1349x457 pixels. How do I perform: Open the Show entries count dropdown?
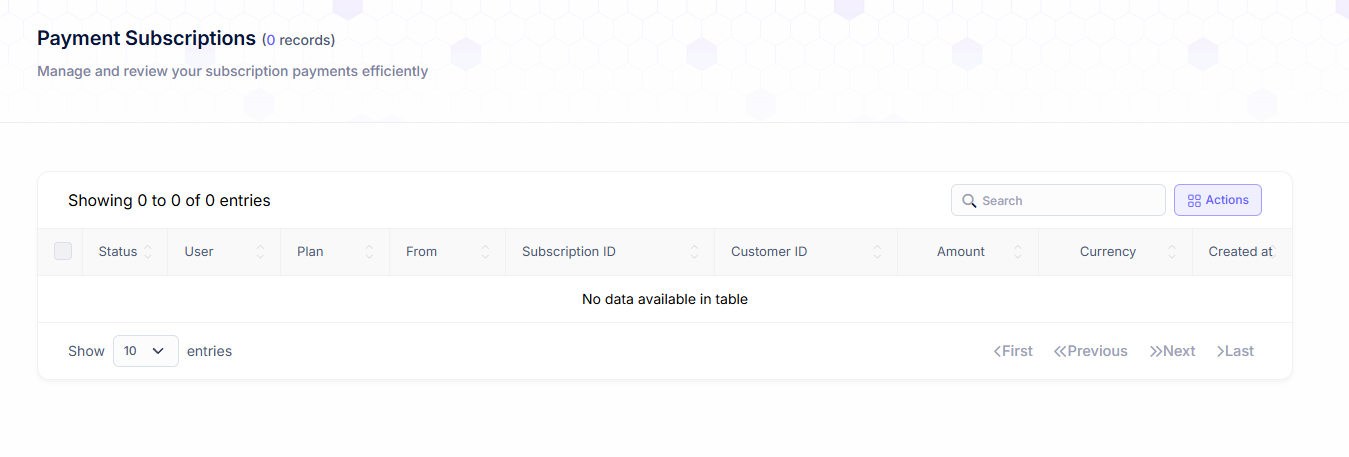[146, 351]
